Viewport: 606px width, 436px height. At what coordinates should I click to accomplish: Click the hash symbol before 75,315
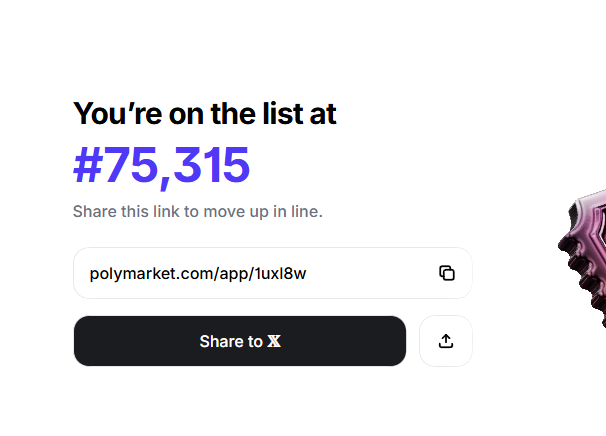coord(88,166)
